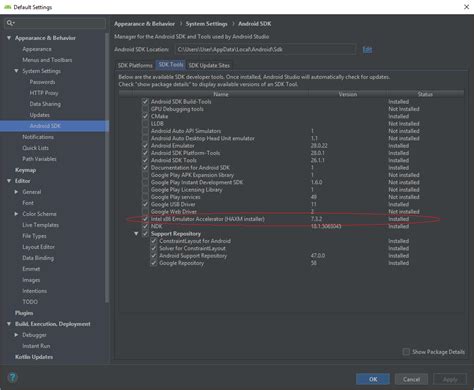Open Live Templates settings
The width and height of the screenshot is (474, 390).
(40, 225)
